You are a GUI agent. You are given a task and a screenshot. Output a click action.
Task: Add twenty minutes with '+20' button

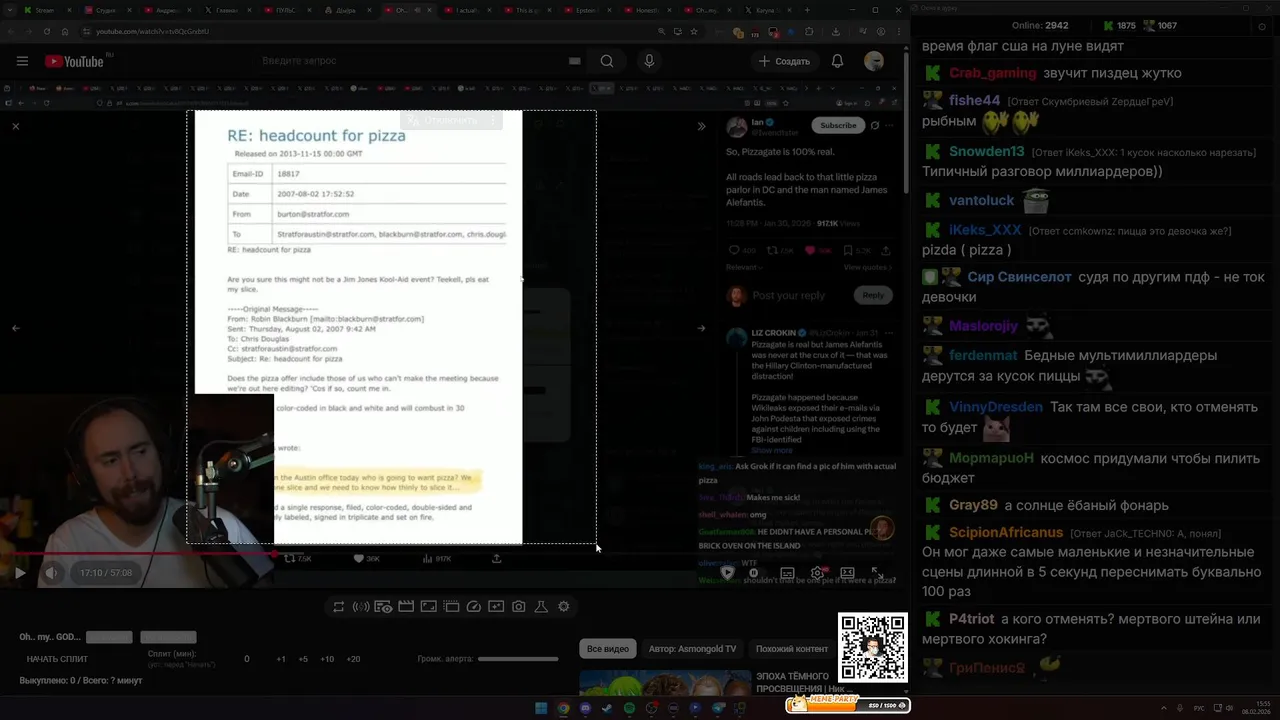353,659
